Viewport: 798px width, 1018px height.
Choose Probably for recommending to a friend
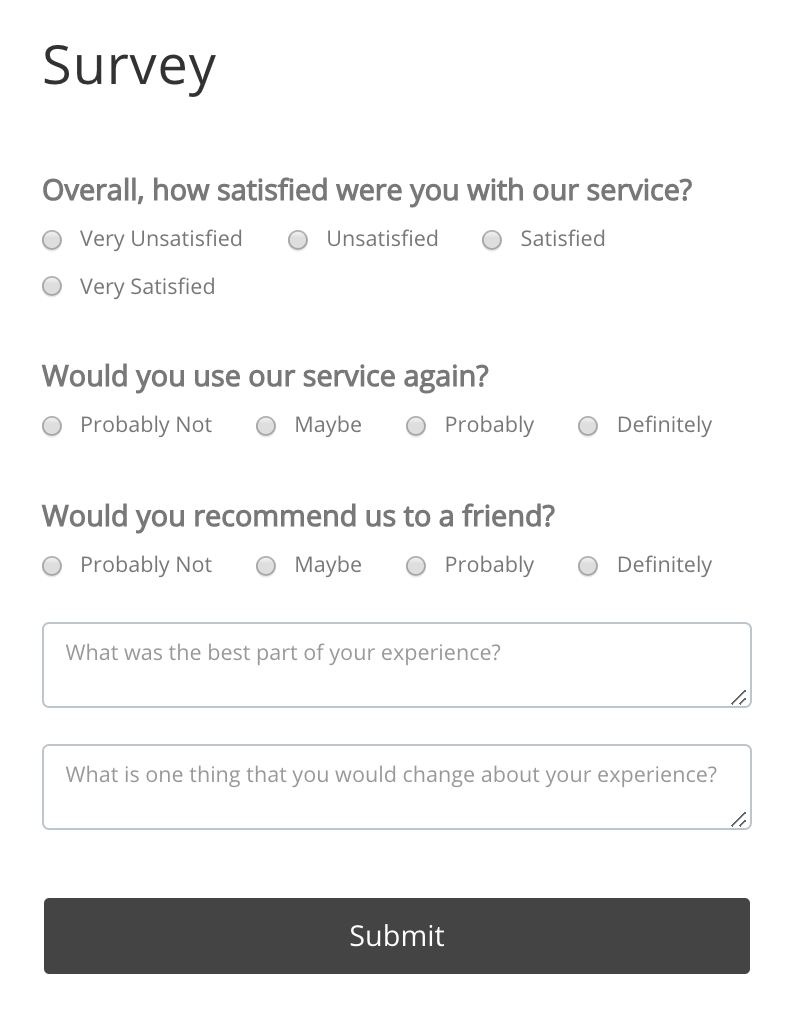[x=415, y=566]
